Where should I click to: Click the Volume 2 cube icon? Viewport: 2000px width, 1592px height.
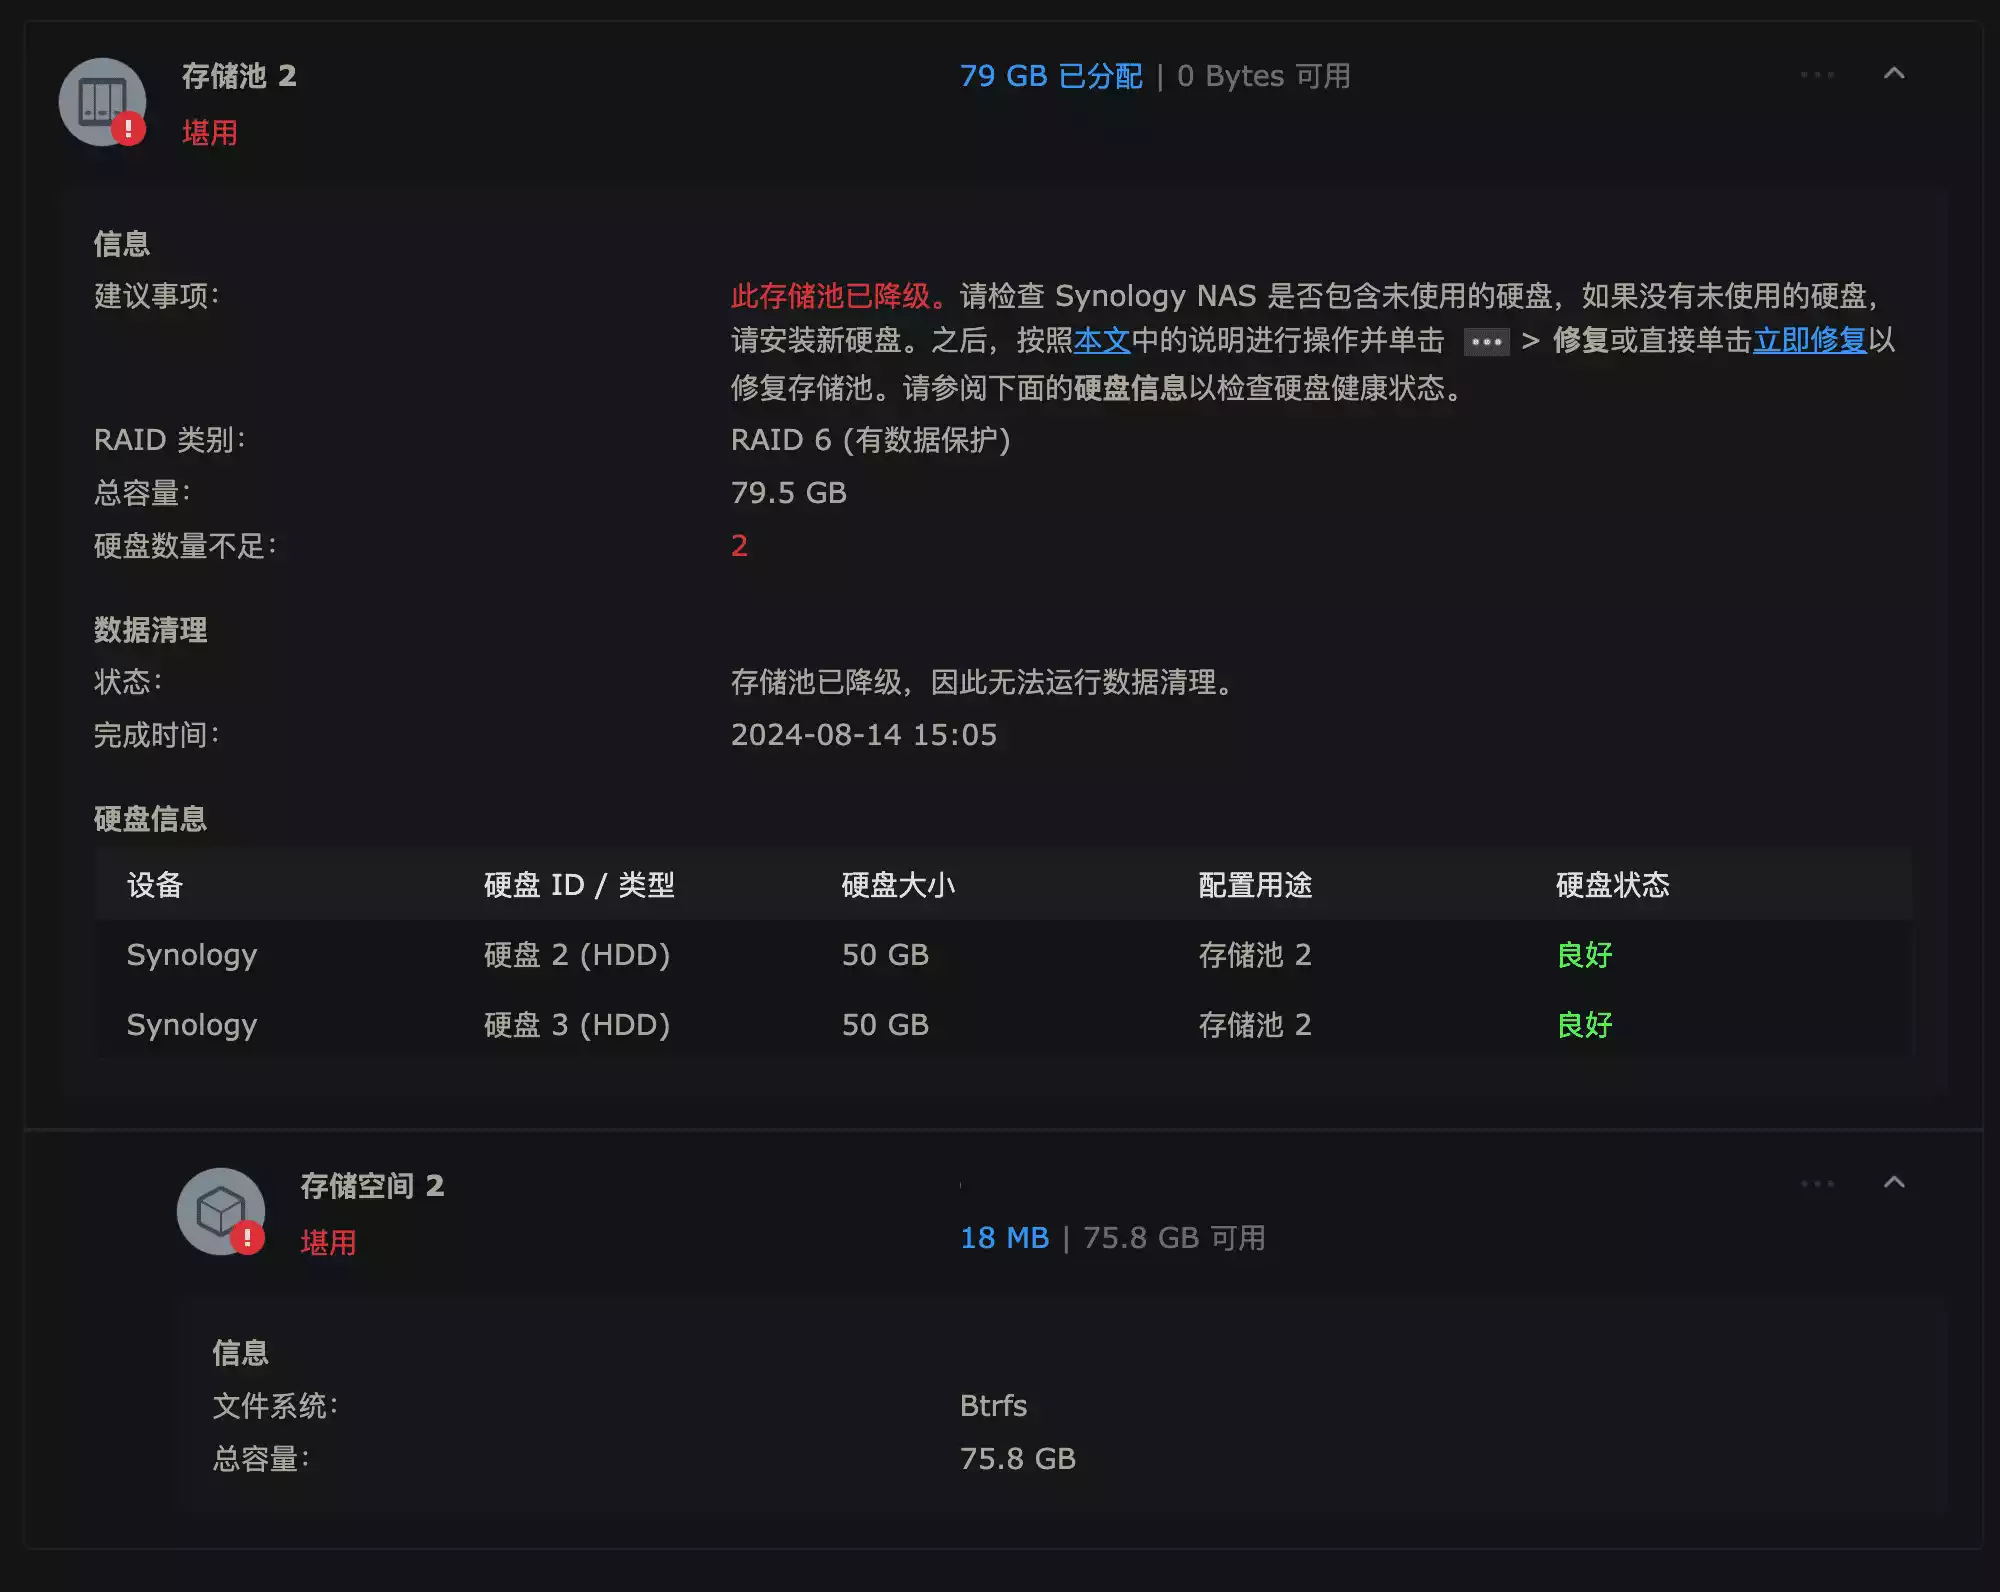tap(220, 1211)
